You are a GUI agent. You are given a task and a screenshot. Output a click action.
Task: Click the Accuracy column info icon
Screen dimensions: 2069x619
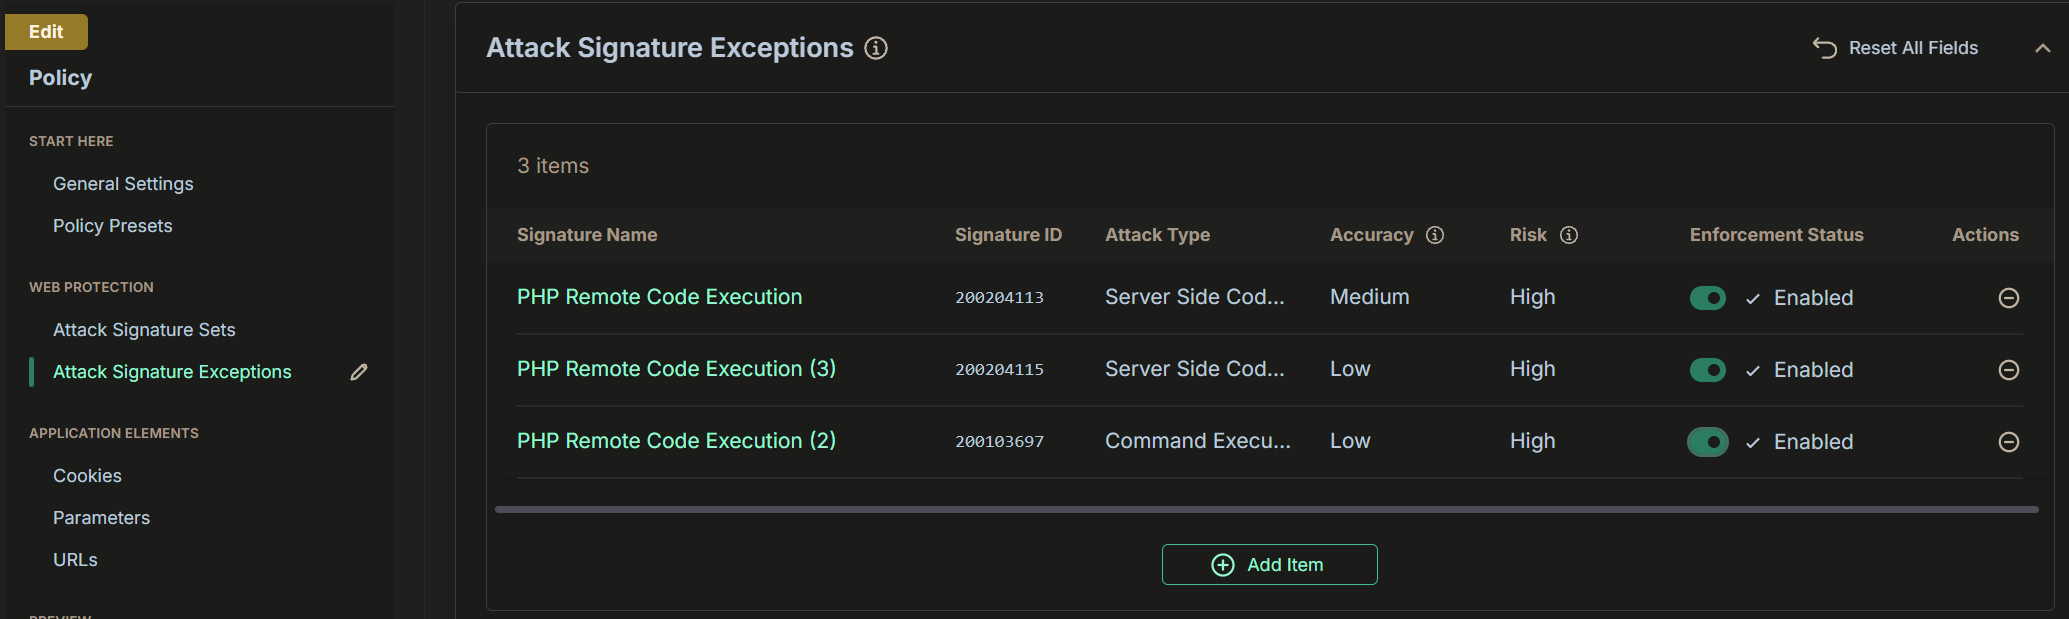[1435, 235]
